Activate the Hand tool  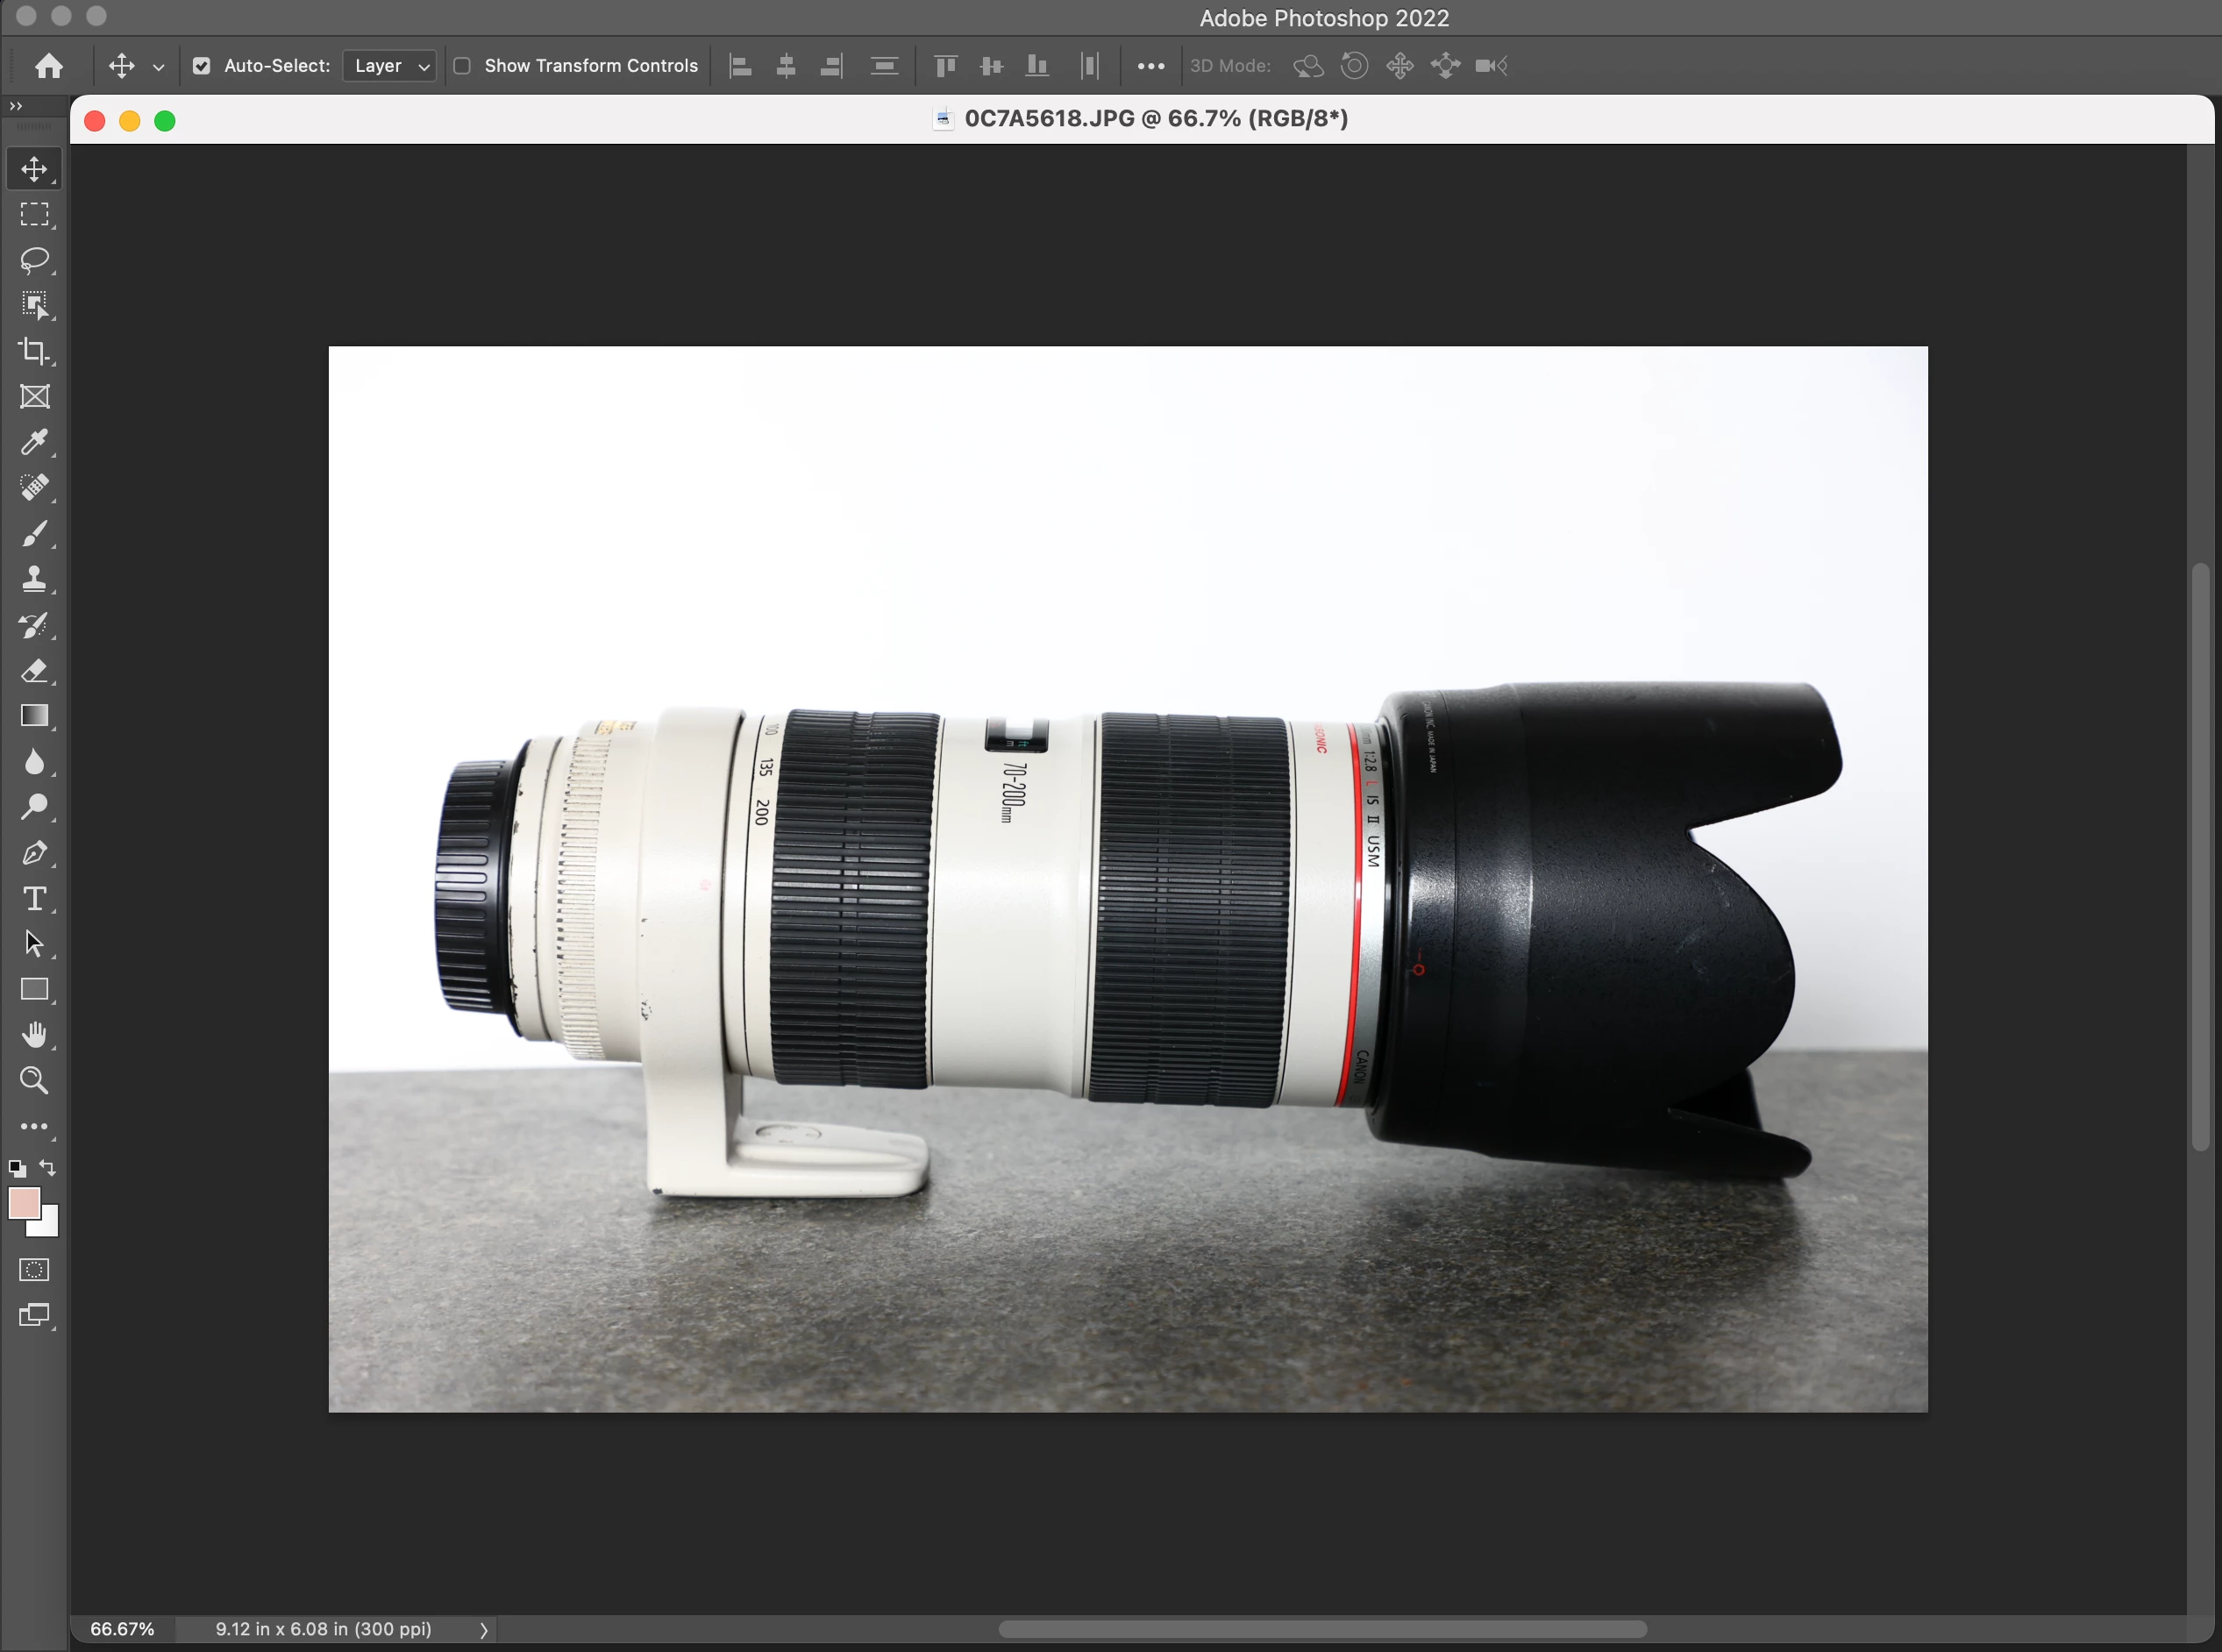34,1035
